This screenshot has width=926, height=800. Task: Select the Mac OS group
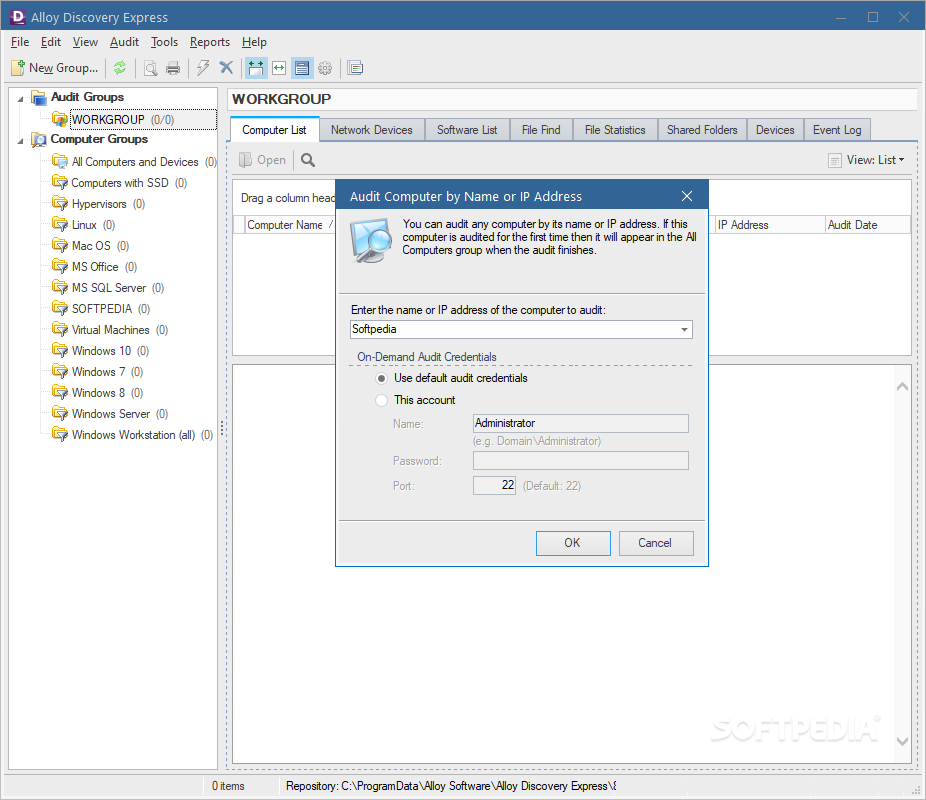coord(91,246)
